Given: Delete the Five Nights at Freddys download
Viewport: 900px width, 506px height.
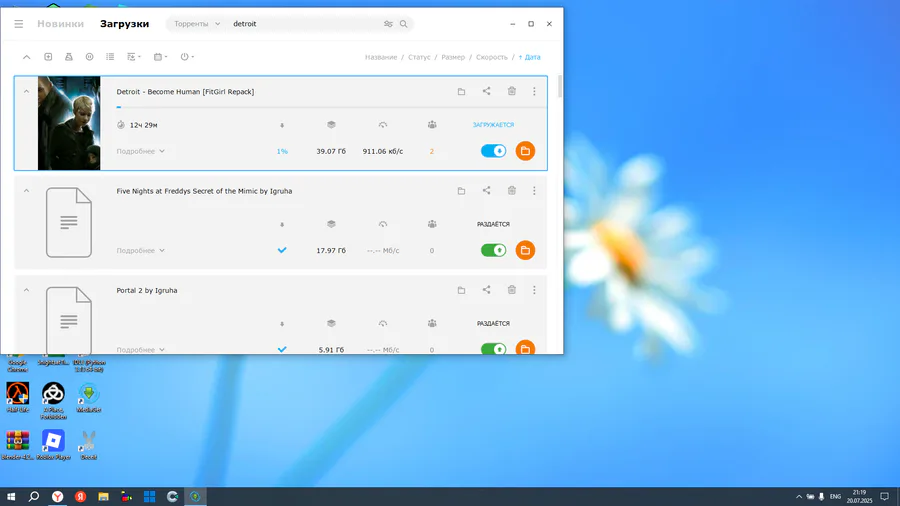Looking at the screenshot, I should click(x=511, y=190).
